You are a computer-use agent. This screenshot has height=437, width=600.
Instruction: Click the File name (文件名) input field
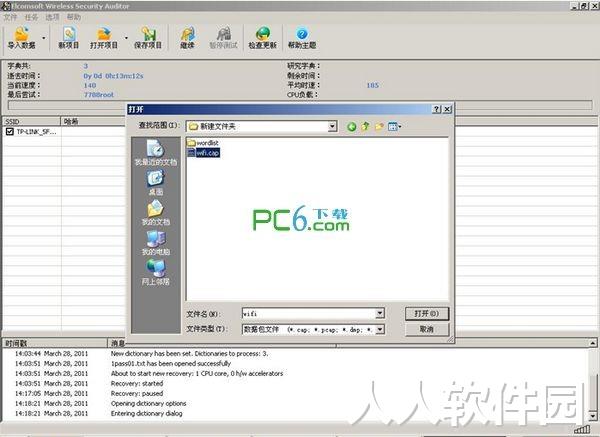pyautogui.click(x=309, y=314)
